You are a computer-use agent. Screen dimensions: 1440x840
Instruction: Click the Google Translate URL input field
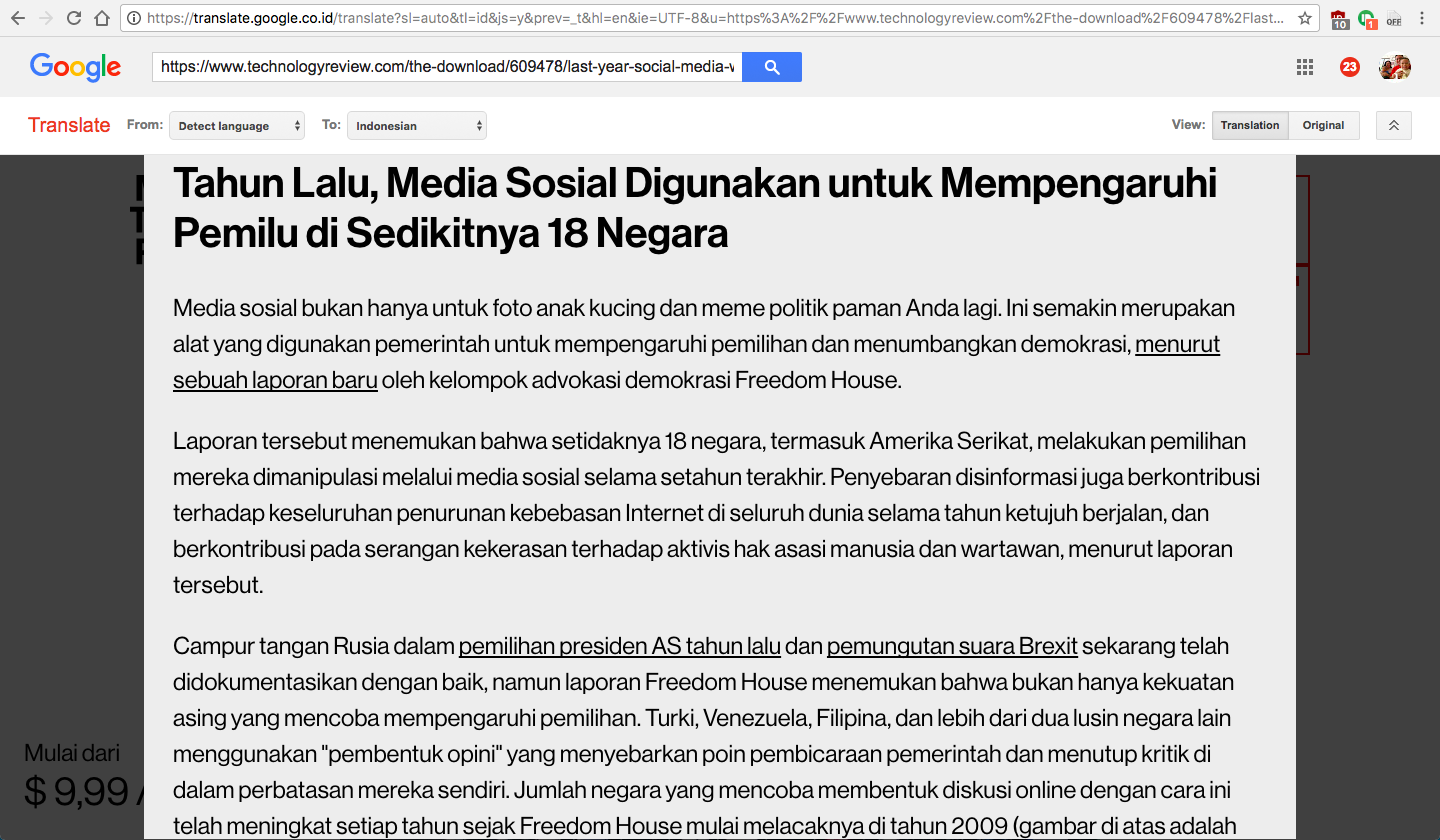point(447,67)
